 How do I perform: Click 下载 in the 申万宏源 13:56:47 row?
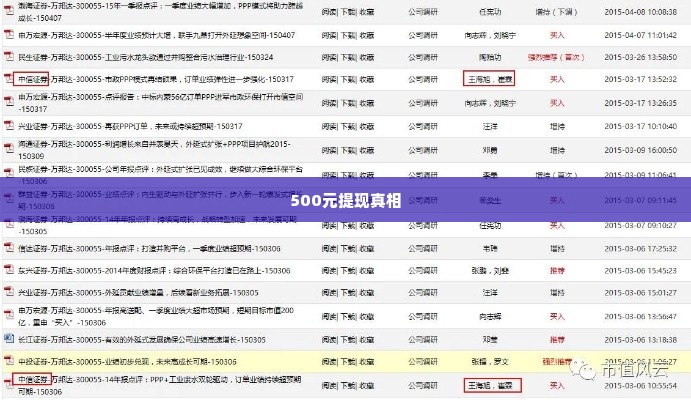[348, 316]
